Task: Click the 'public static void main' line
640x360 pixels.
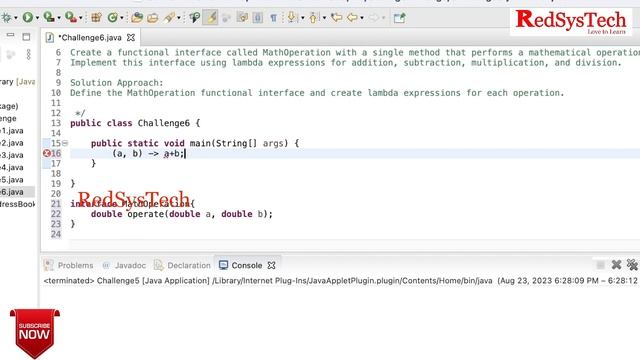Action: [195, 143]
